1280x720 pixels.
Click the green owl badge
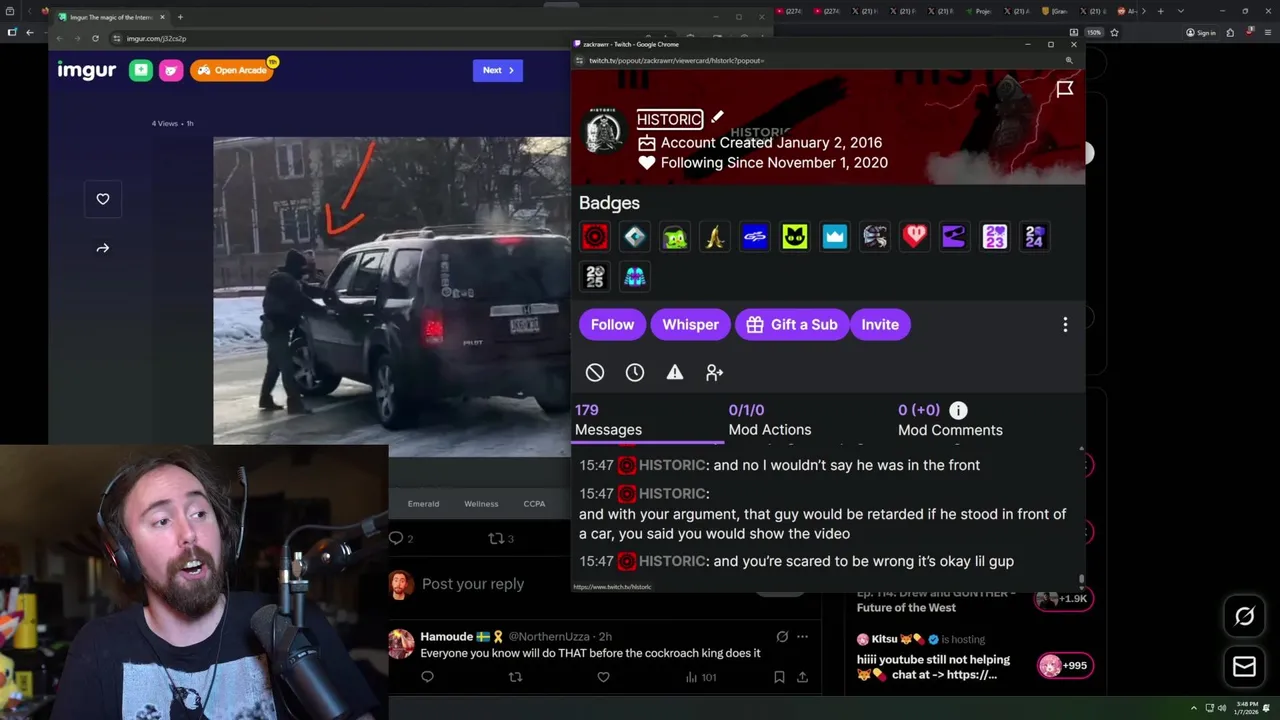point(675,237)
